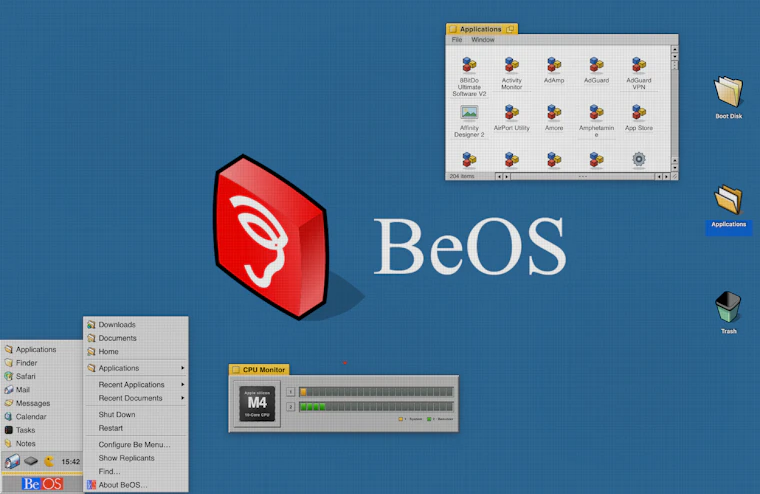Viewport: 760px width, 494px height.
Task: Open the Activity Monitor app icon
Action: (x=511, y=65)
